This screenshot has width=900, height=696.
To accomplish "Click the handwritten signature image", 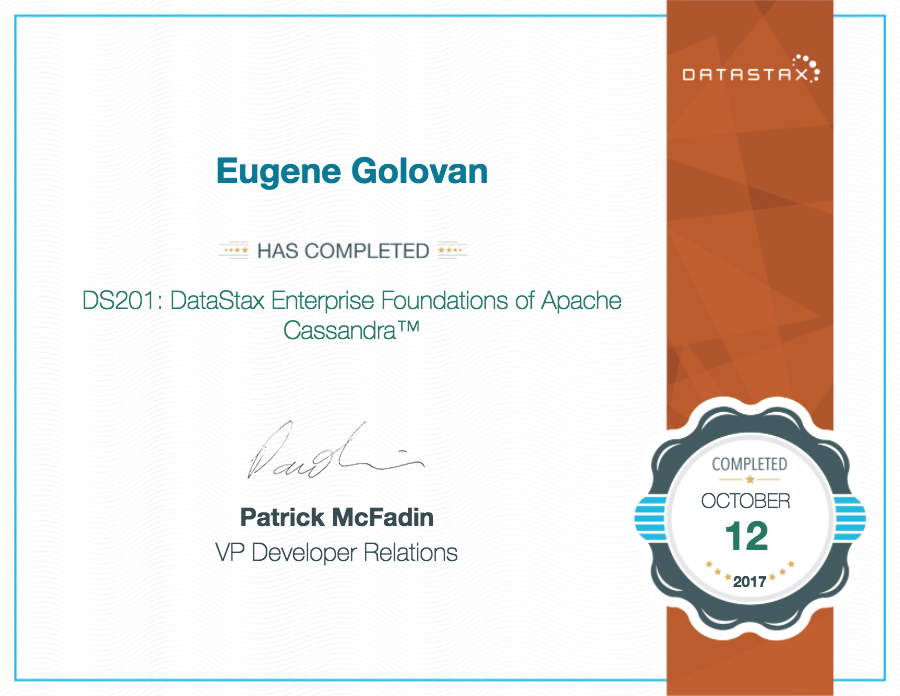I will [x=336, y=450].
